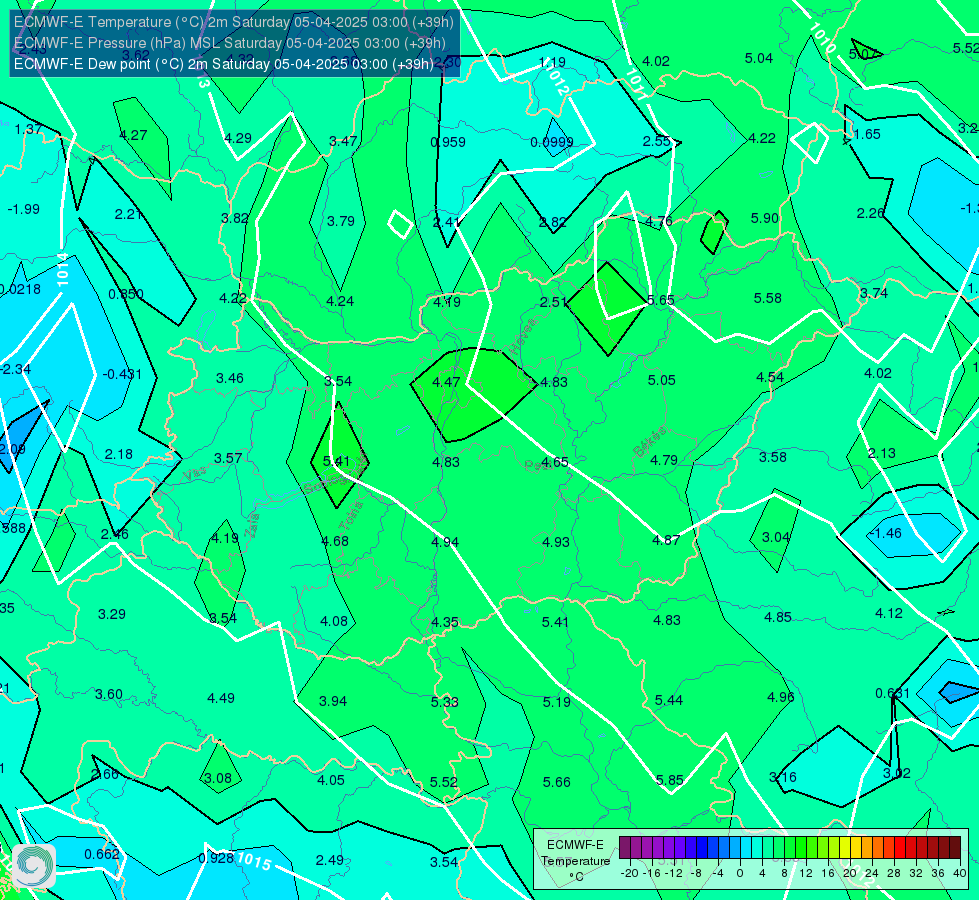
Task: Click the temperature value -0.431
Action: (x=122, y=374)
